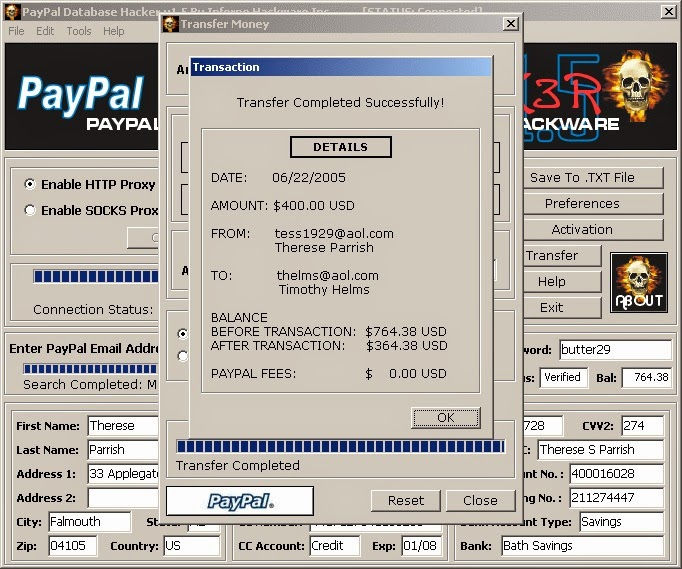The width and height of the screenshot is (682, 569).
Task: Click the DETAILS button in Transaction dialog
Action: click(341, 147)
